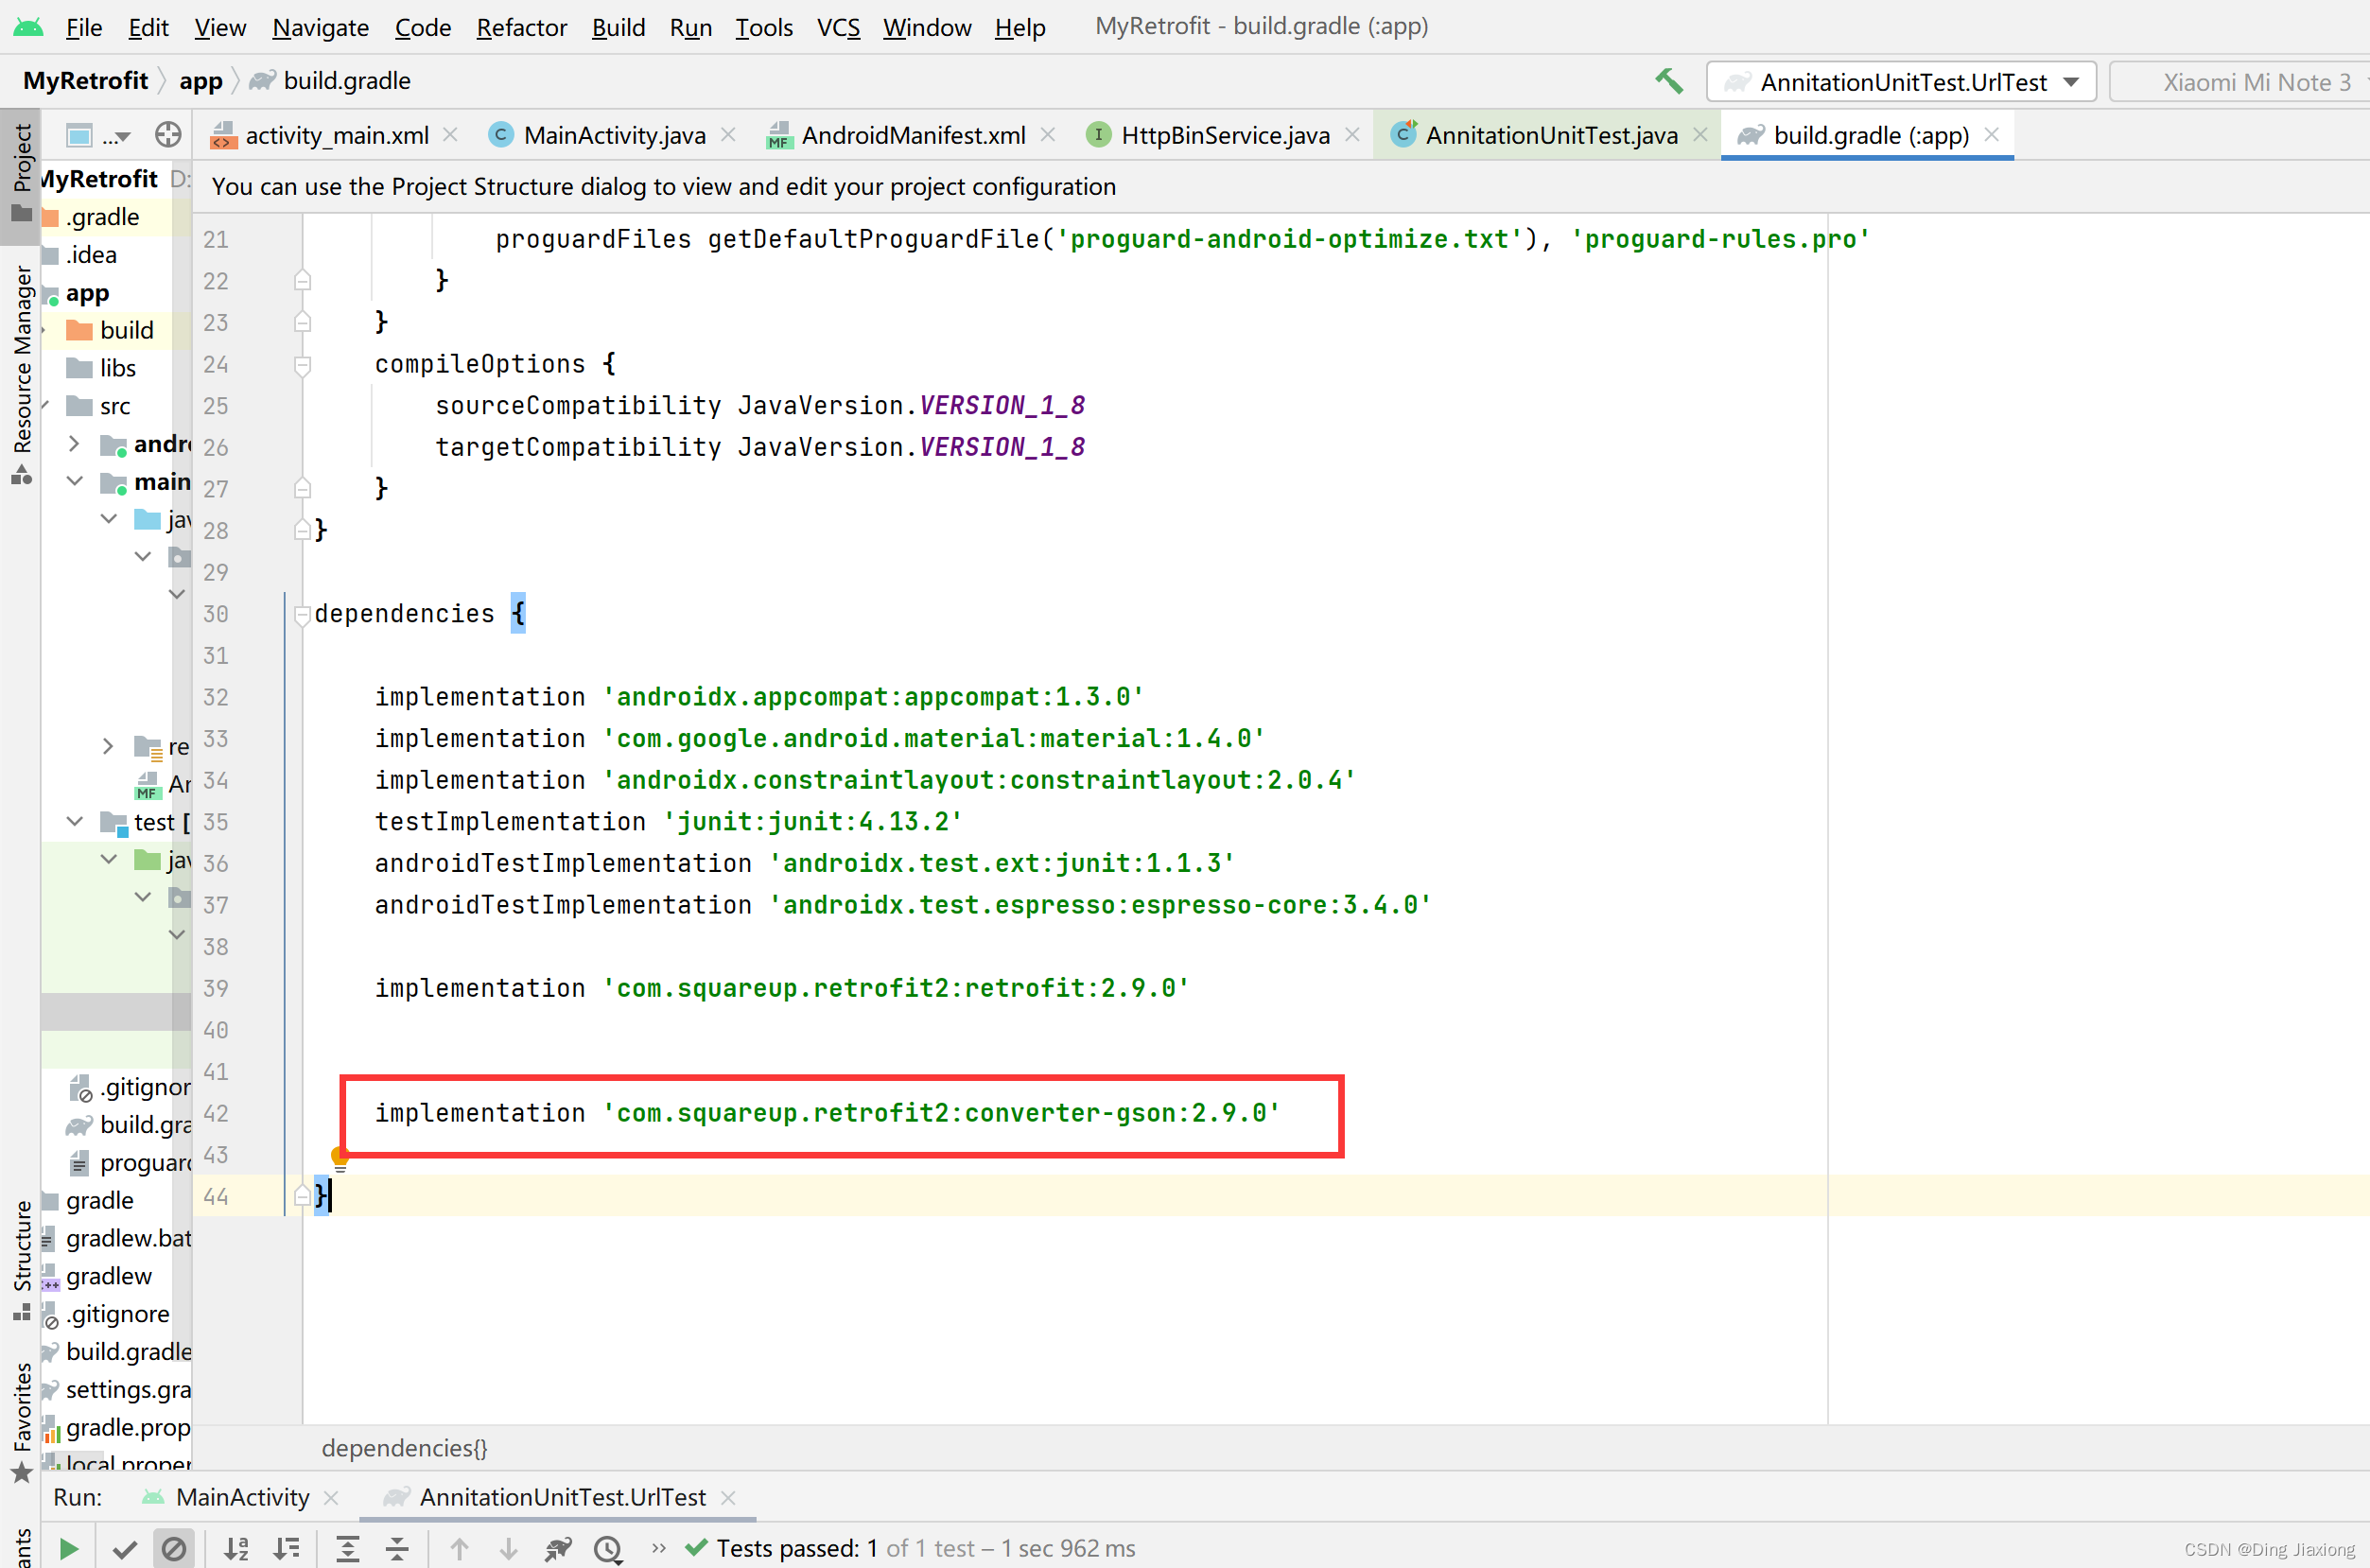Open the Xiaomi Mi Note 3 device selector
The width and height of the screenshot is (2370, 1568).
click(2242, 82)
